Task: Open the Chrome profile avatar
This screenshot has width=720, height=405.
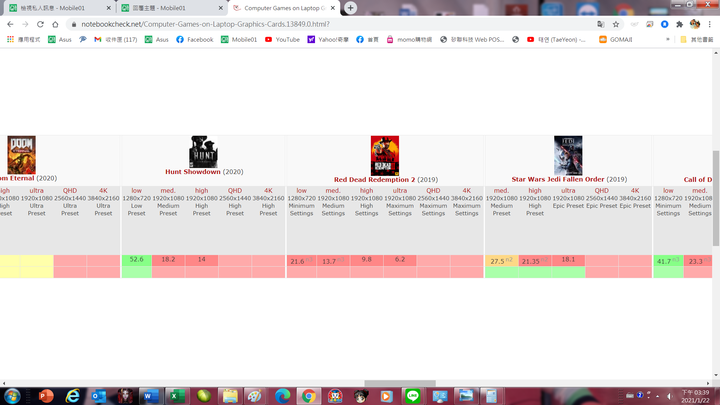Action: [695, 24]
